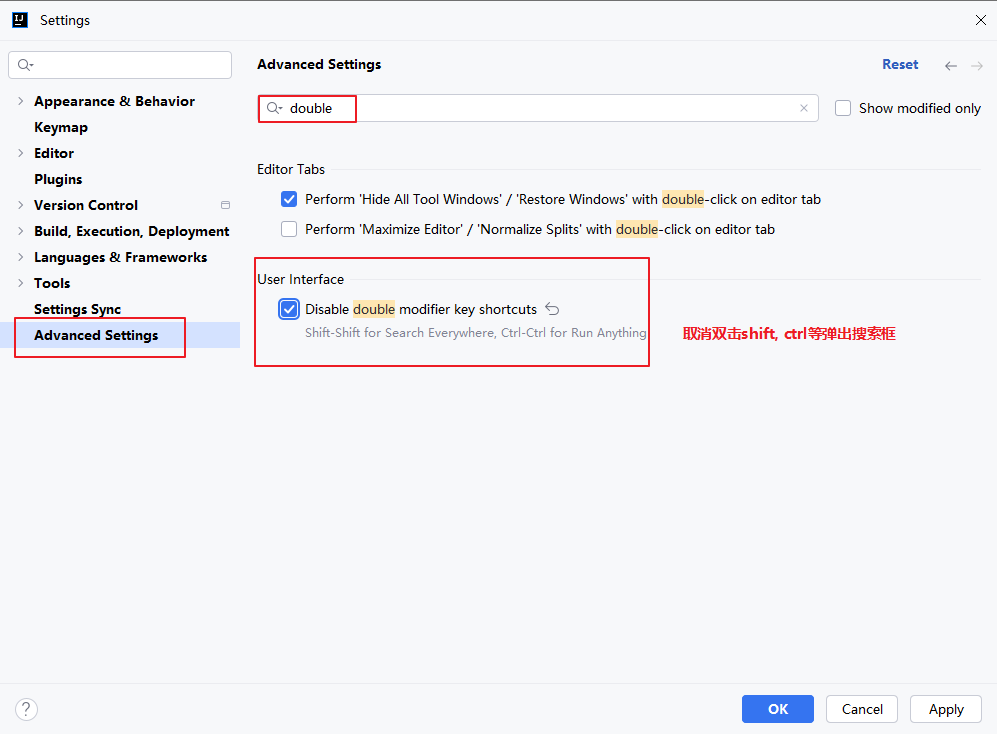The image size is (997, 734).
Task: Expand Languages & Frameworks node
Action: [x=20, y=257]
